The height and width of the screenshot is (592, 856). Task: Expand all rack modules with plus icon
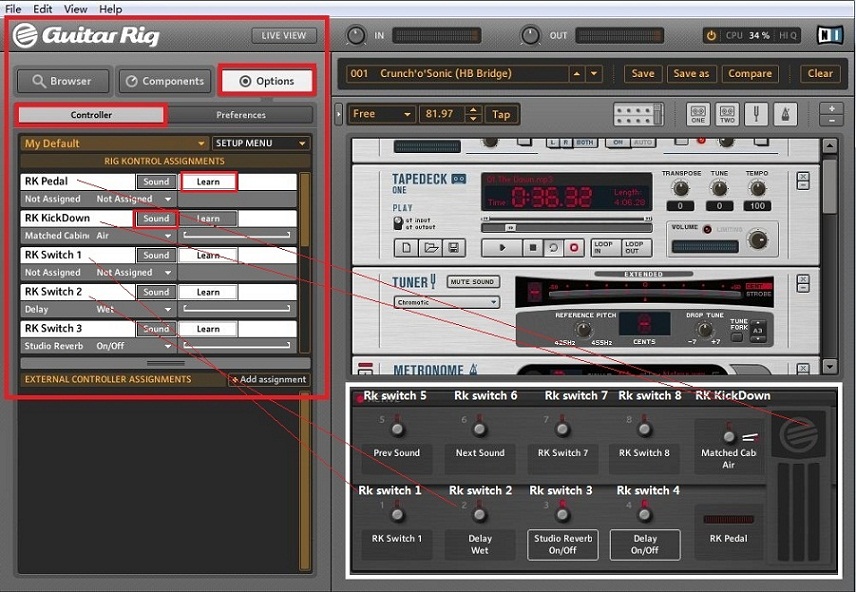(831, 109)
